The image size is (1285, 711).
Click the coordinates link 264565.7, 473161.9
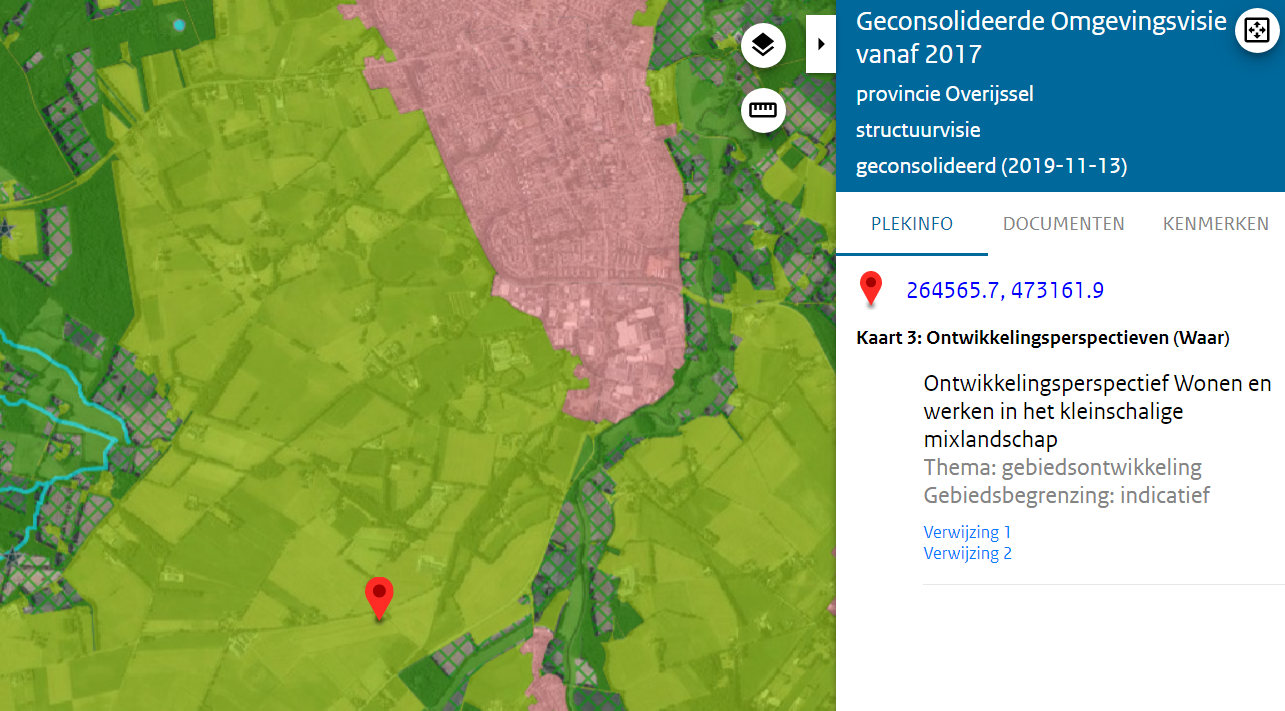click(1005, 290)
